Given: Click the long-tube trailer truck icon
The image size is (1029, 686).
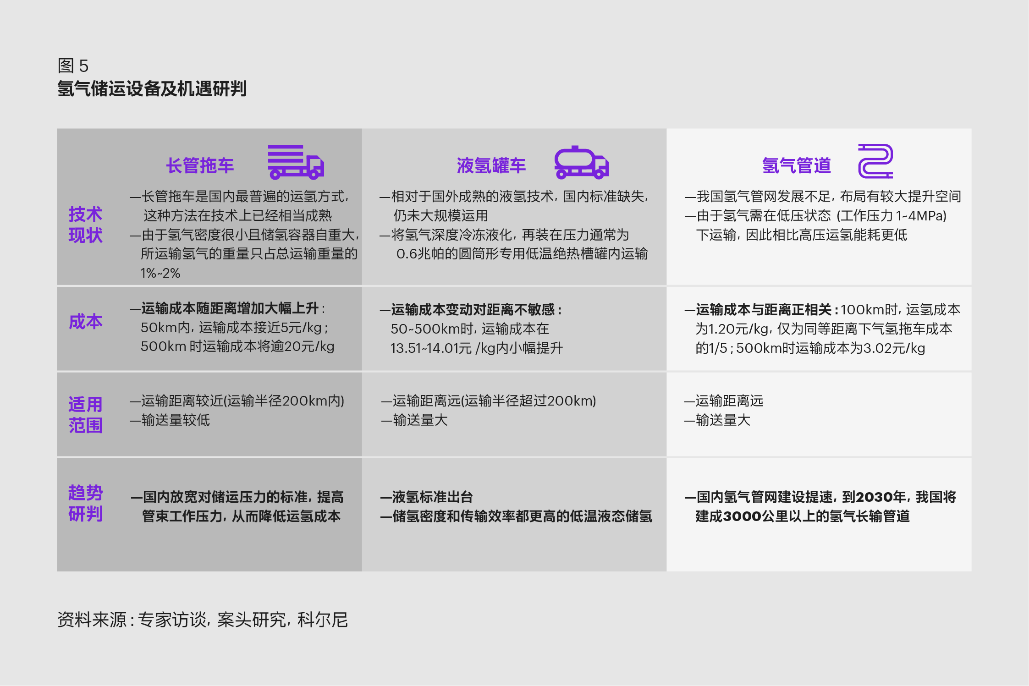Looking at the screenshot, I should [295, 162].
